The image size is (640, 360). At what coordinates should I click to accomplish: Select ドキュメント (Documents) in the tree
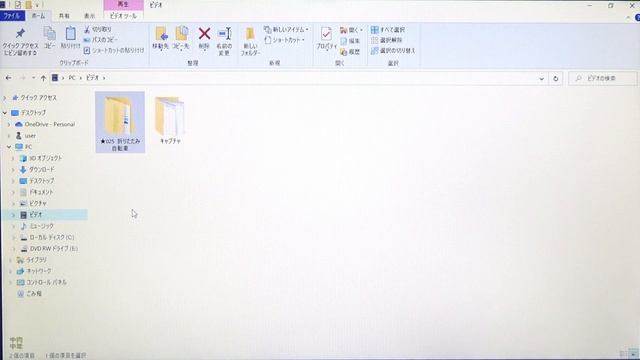coord(37,192)
